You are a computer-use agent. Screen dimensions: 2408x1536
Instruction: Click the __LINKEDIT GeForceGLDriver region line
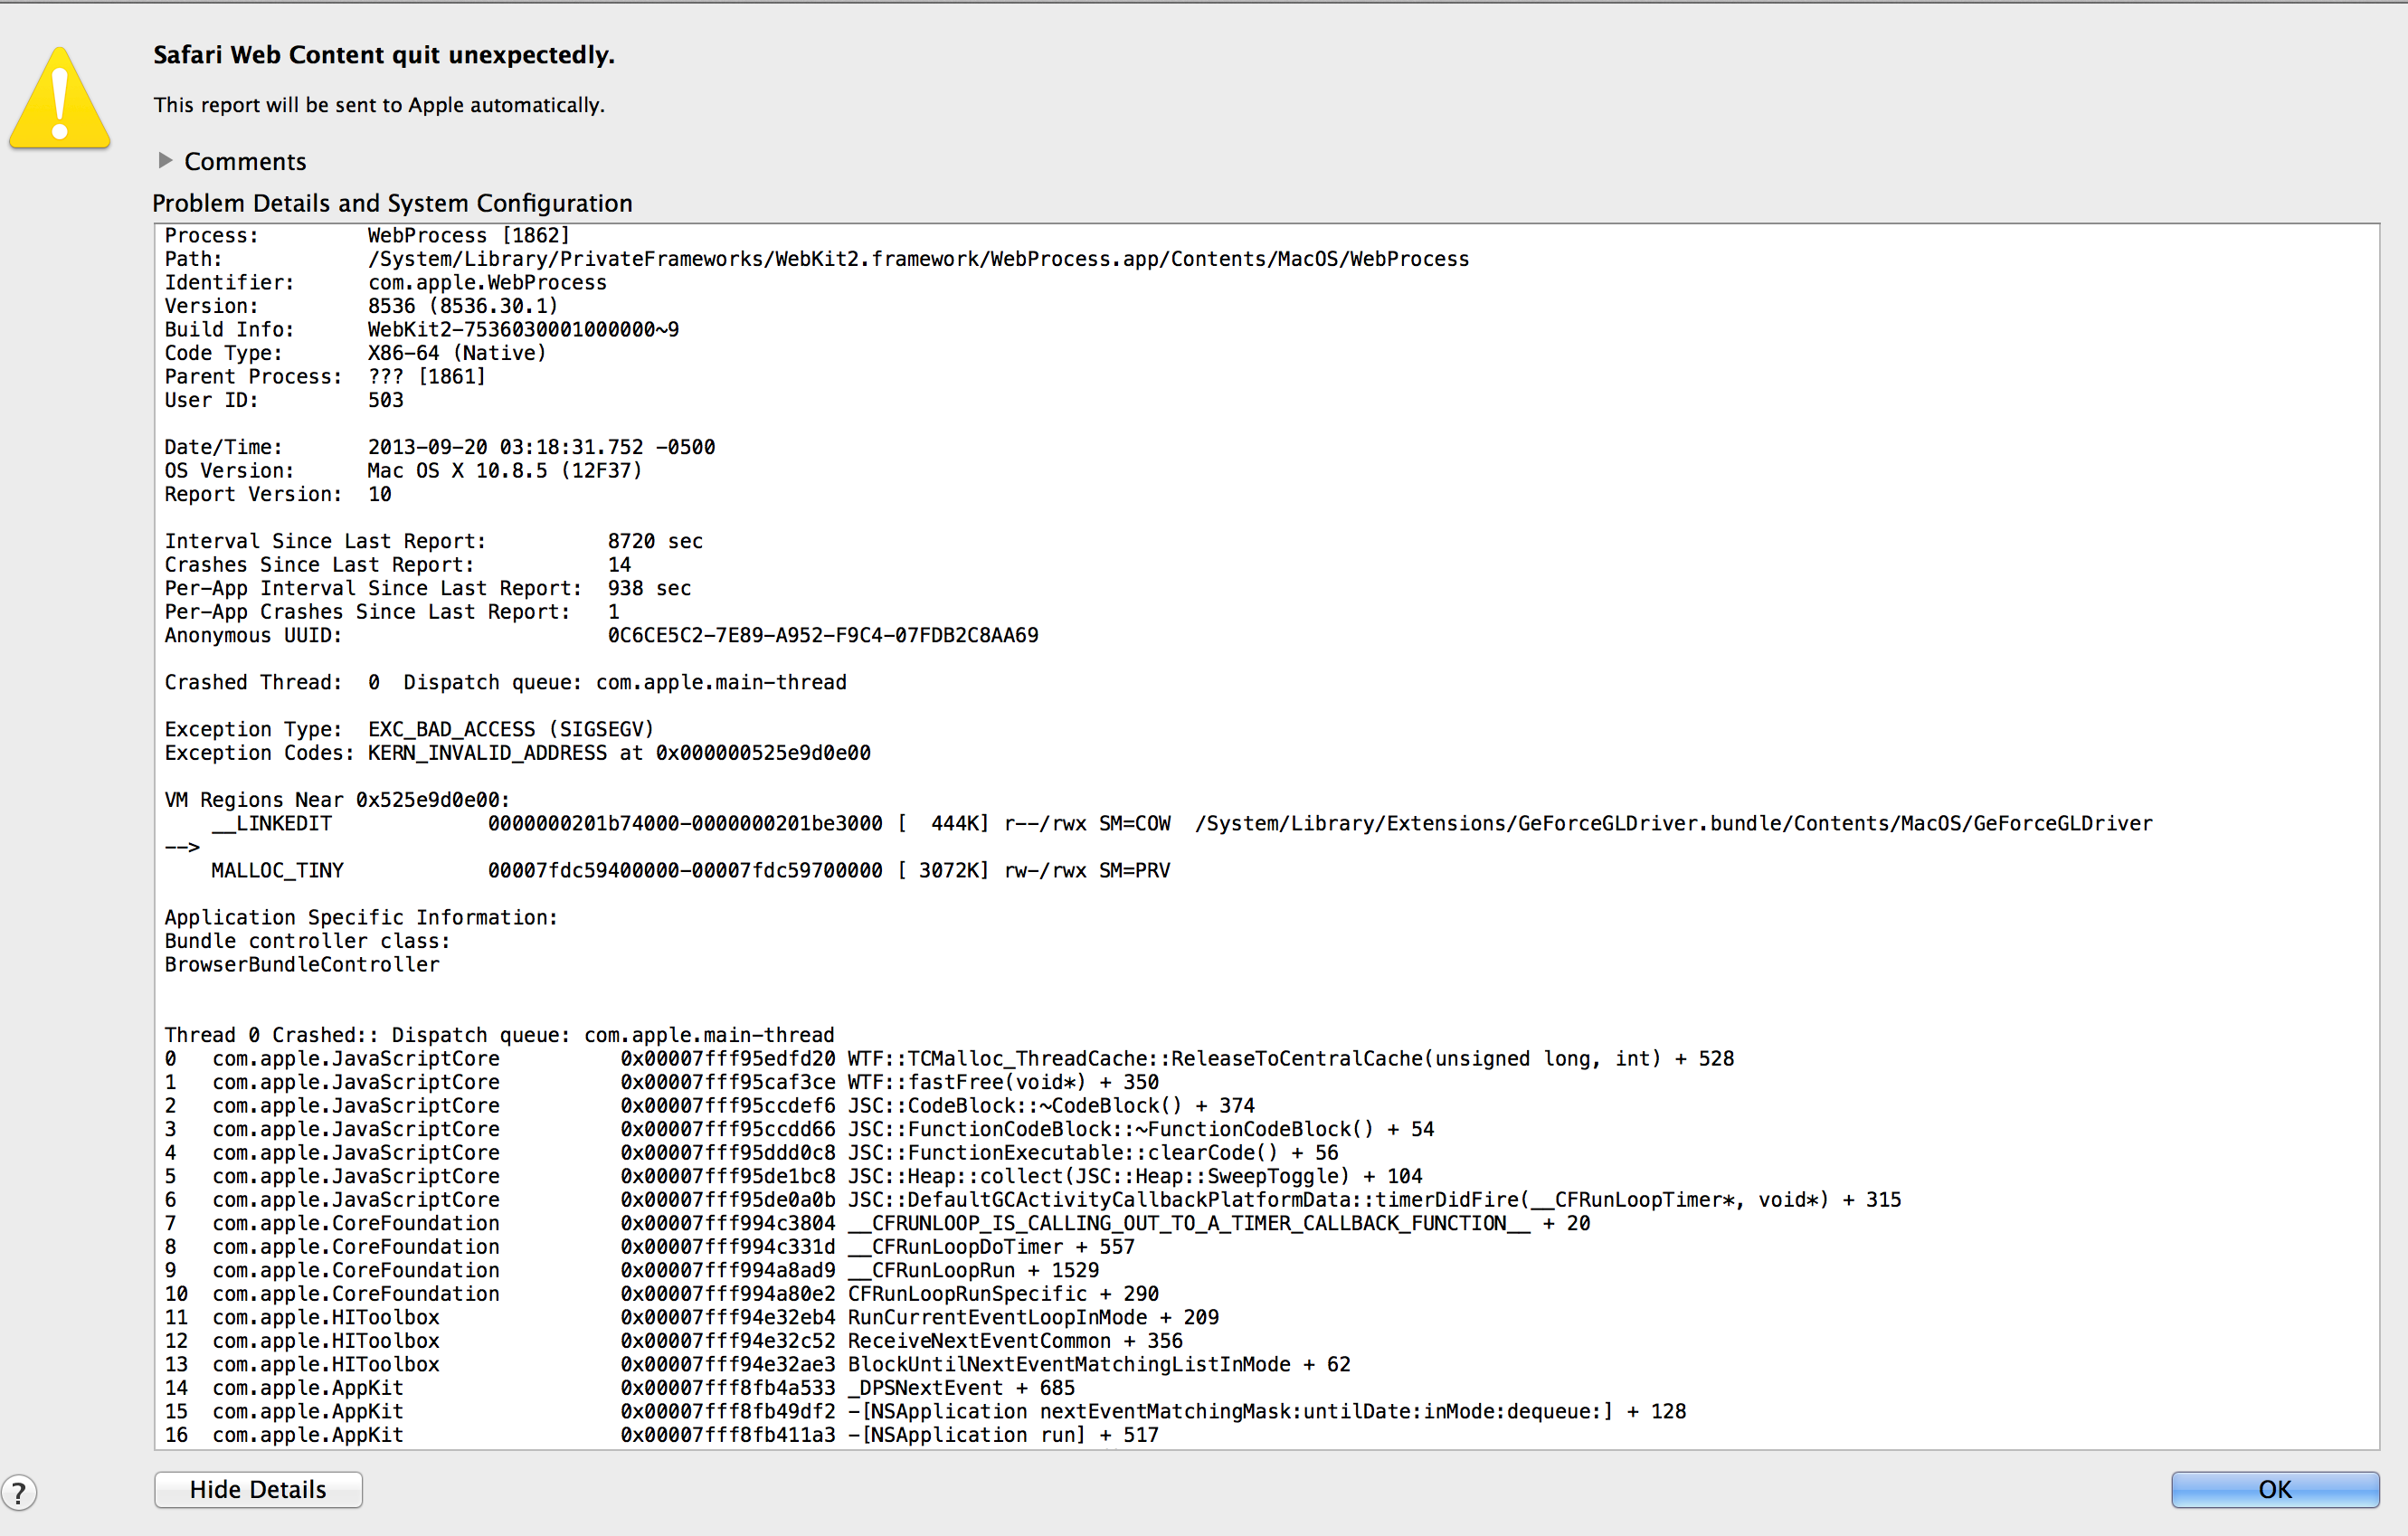(x=1182, y=824)
